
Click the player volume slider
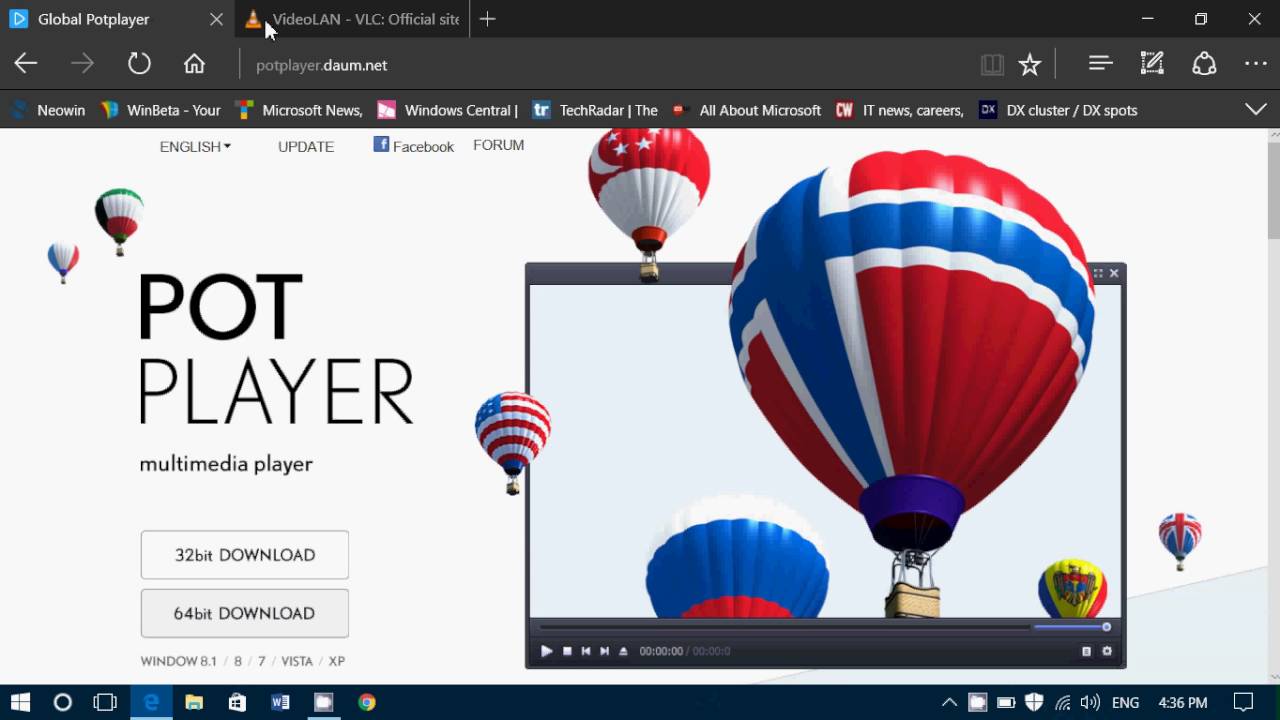click(x=1072, y=627)
